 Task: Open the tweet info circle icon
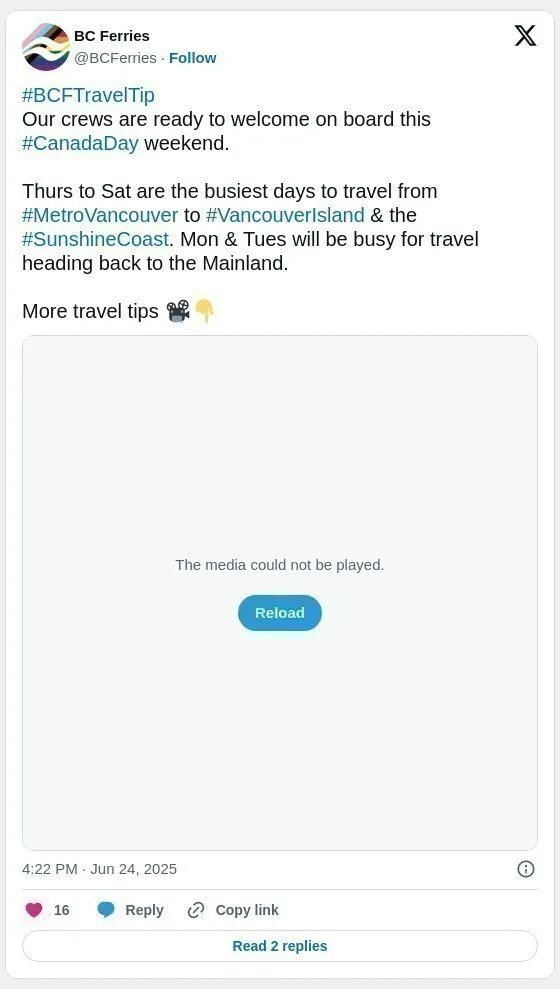point(526,869)
